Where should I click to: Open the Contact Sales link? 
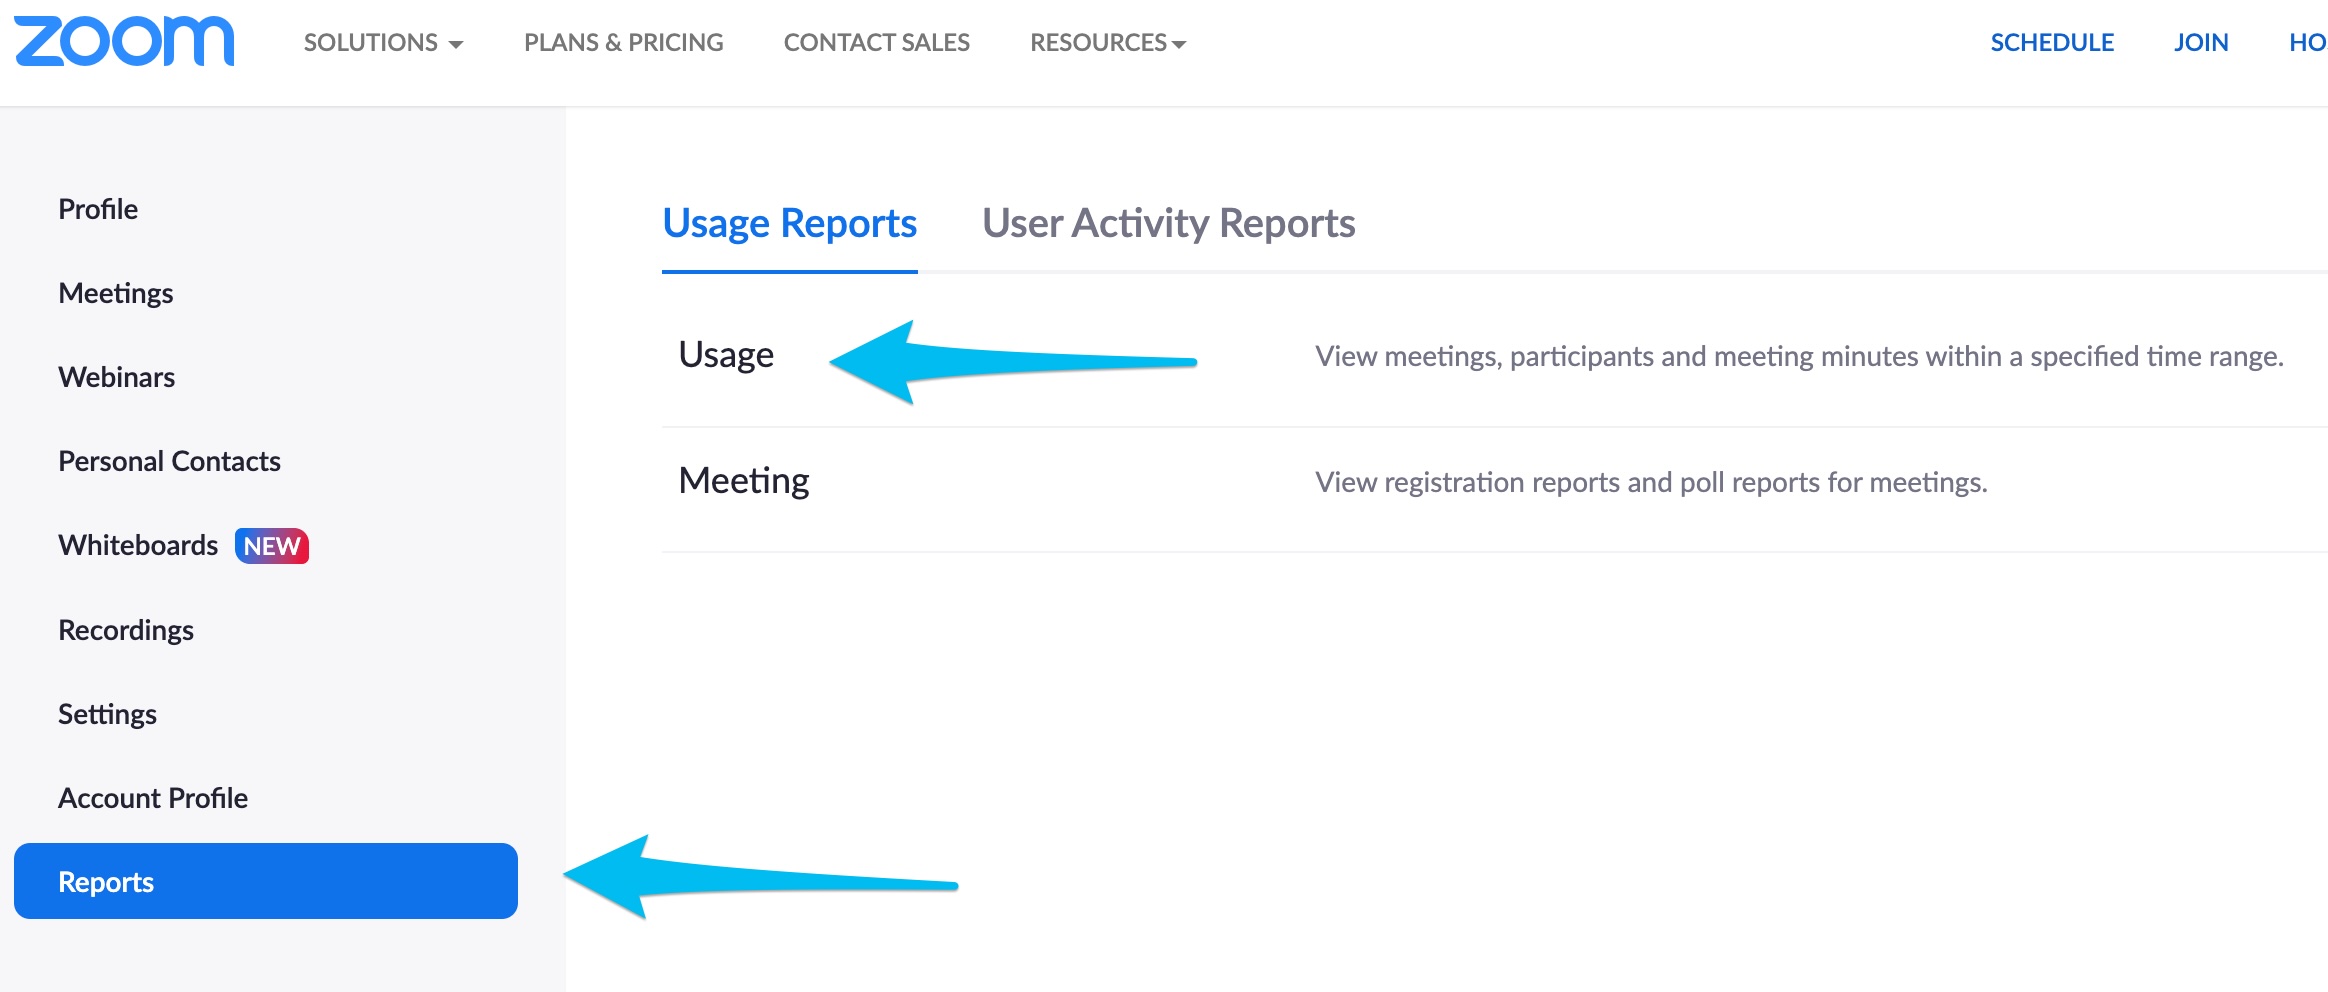tap(876, 43)
